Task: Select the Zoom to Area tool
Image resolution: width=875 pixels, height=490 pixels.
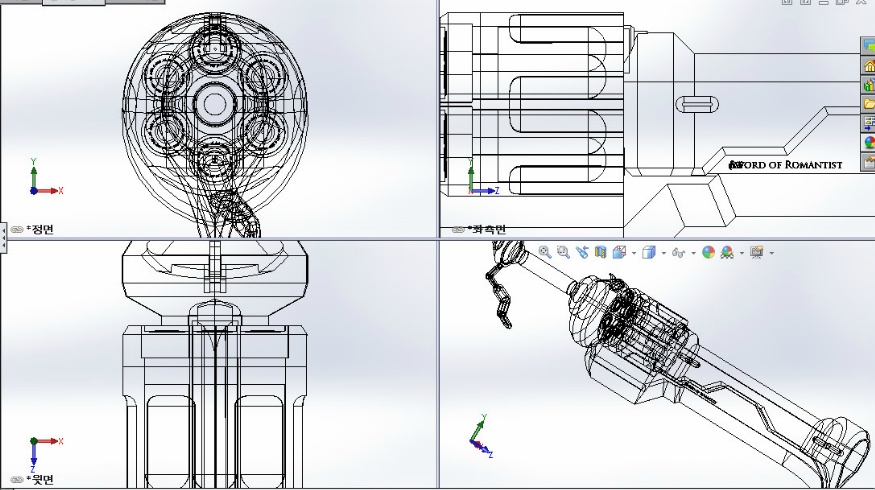Action: [563, 253]
